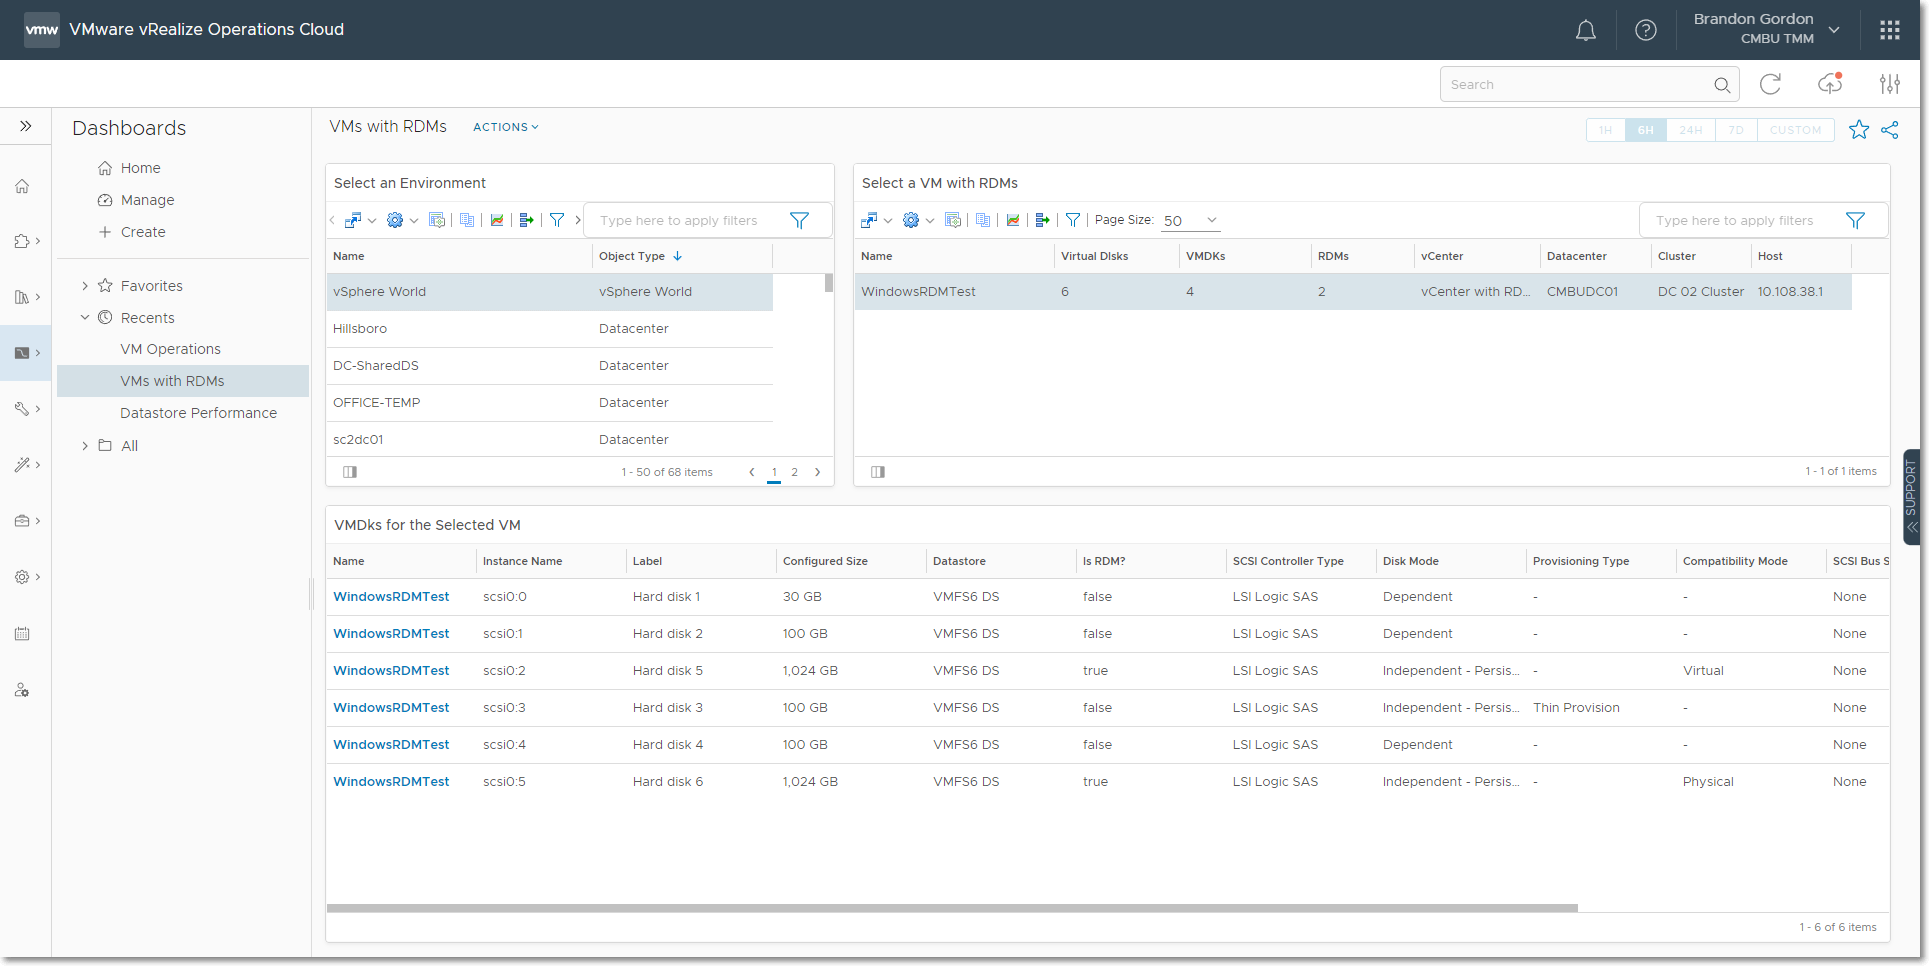Click export arrow icon in Select a VM toolbar

pos(1043,220)
